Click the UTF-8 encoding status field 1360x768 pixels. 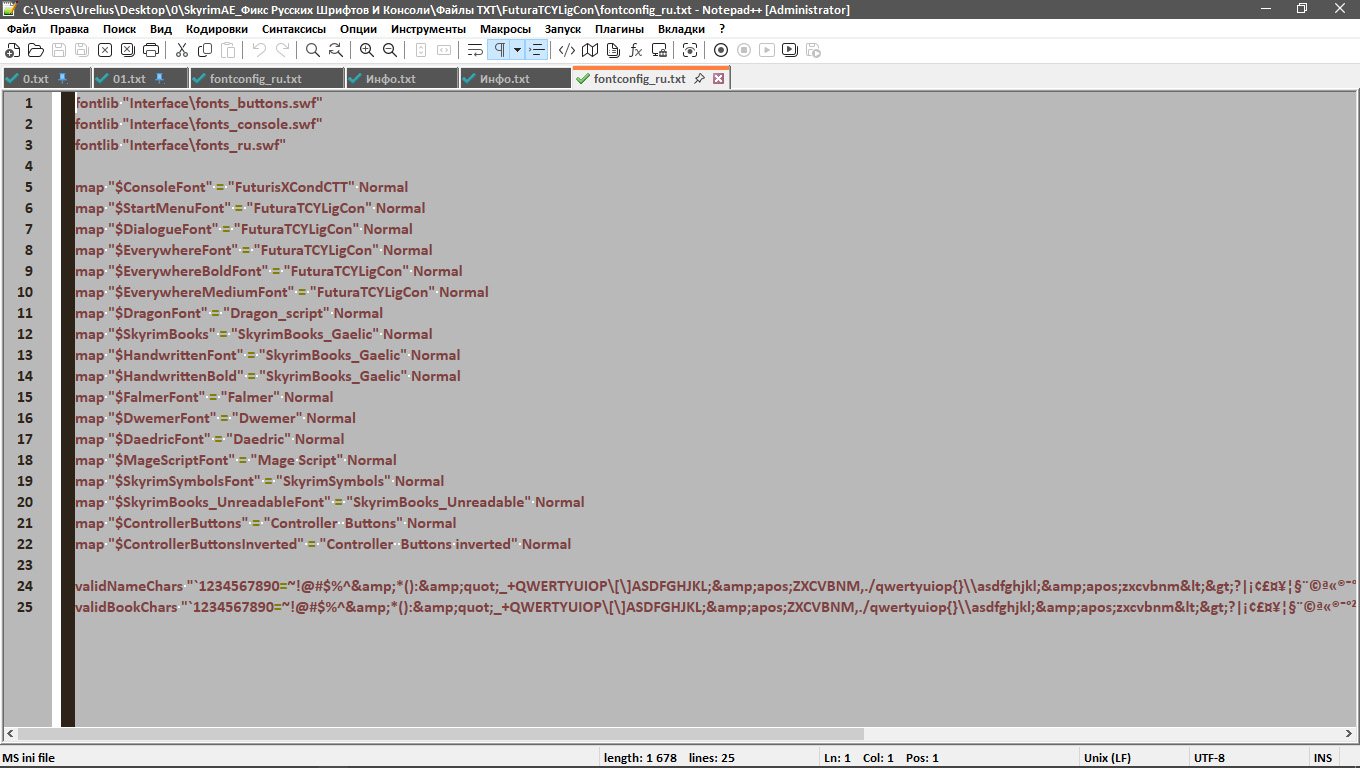(x=1208, y=758)
